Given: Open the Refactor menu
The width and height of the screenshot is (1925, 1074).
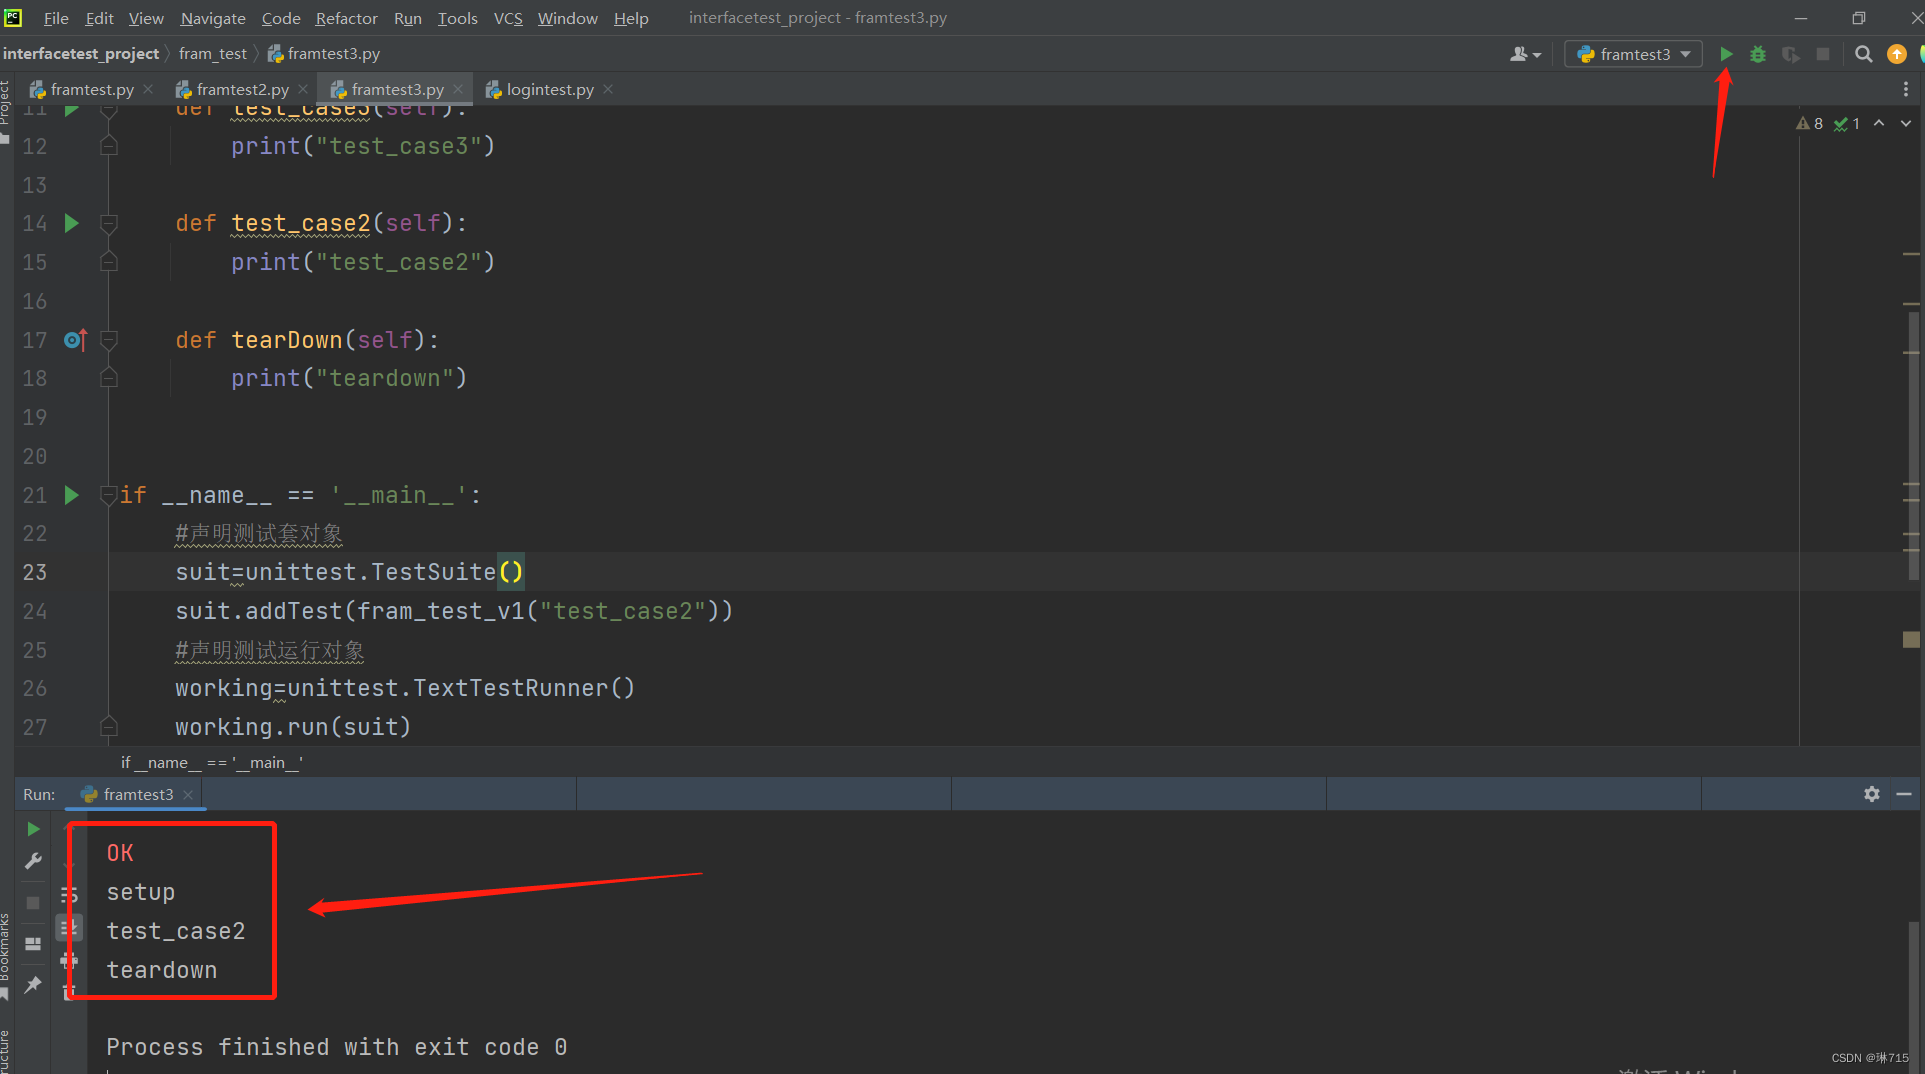Looking at the screenshot, I should tap(346, 18).
